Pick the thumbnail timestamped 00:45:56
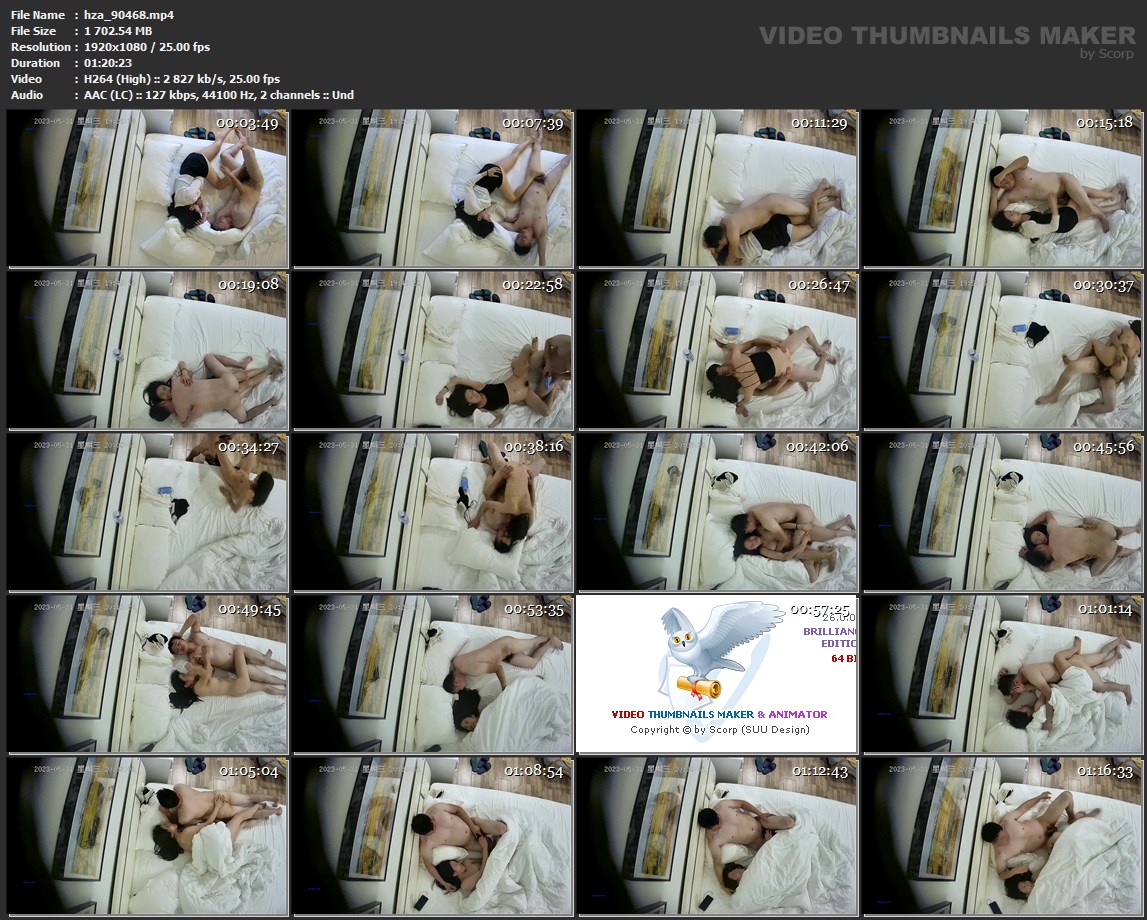The height and width of the screenshot is (920, 1147). [1003, 512]
